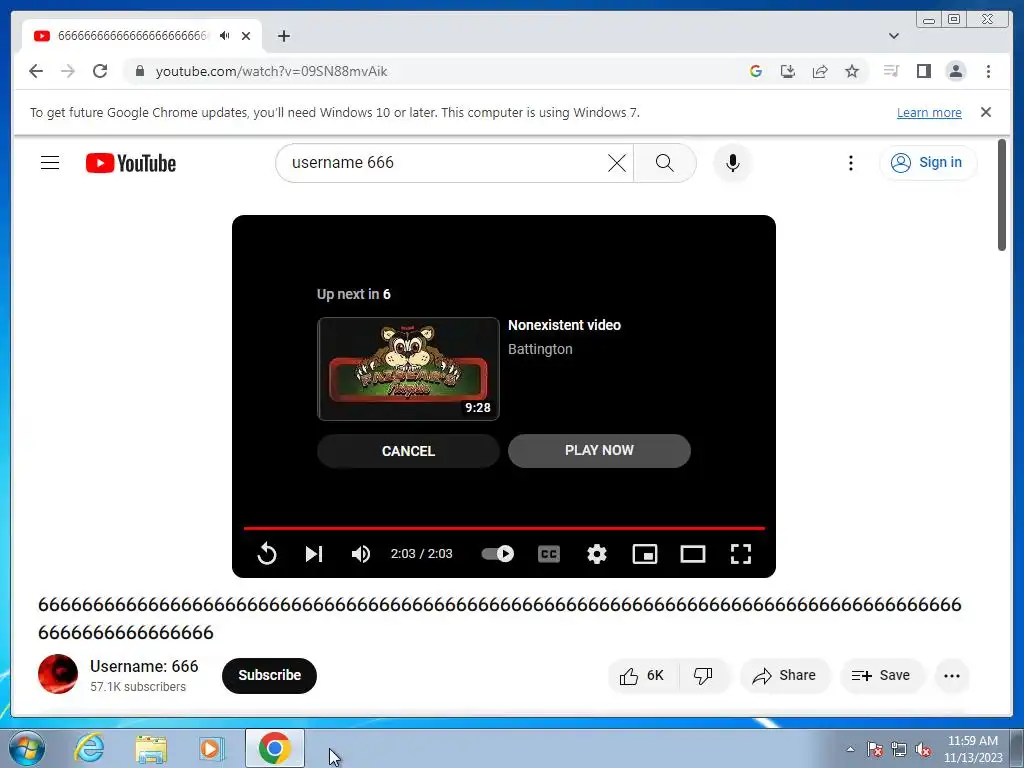Run search with magnifier button
The image size is (1024, 768).
click(x=664, y=163)
